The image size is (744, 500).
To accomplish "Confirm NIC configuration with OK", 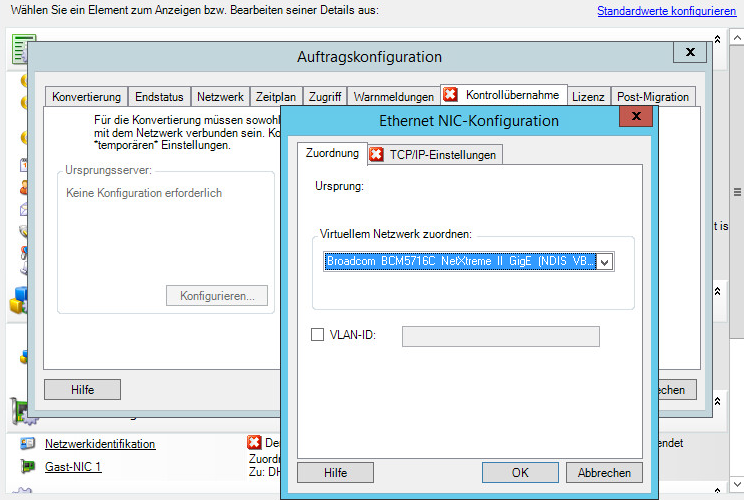I will click(520, 472).
